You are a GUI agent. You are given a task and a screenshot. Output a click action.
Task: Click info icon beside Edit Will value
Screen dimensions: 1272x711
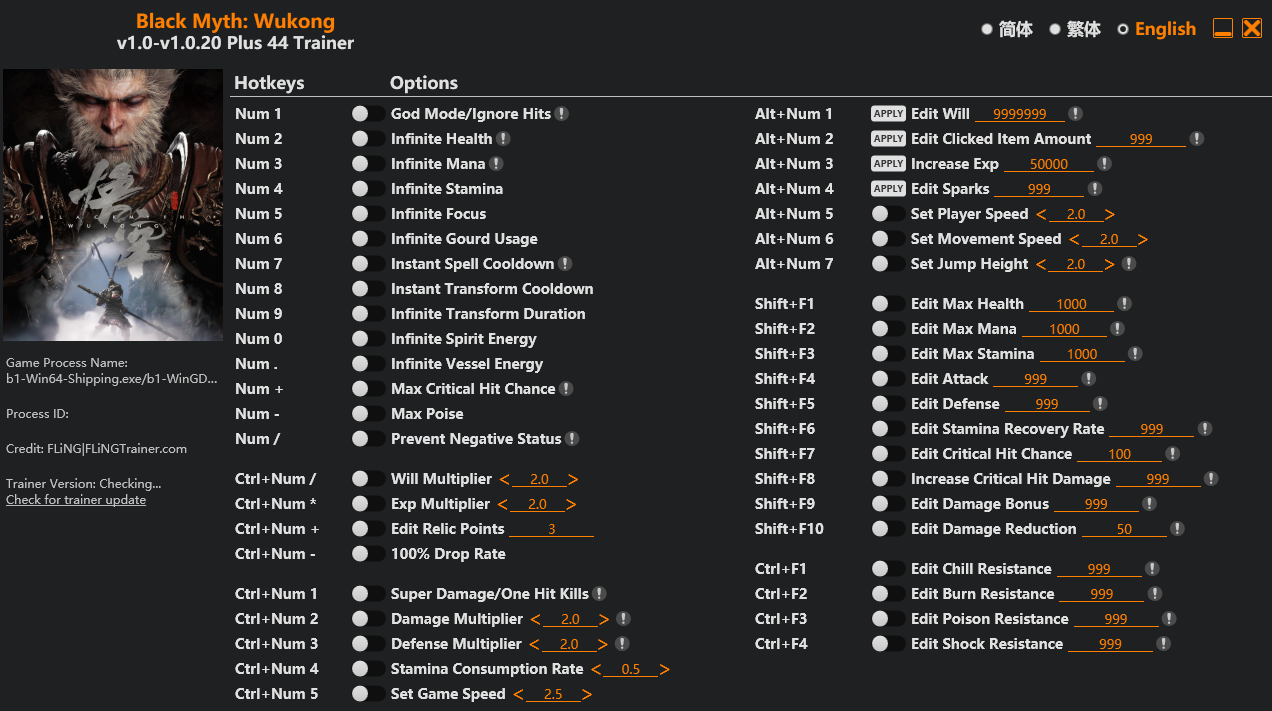click(1075, 114)
